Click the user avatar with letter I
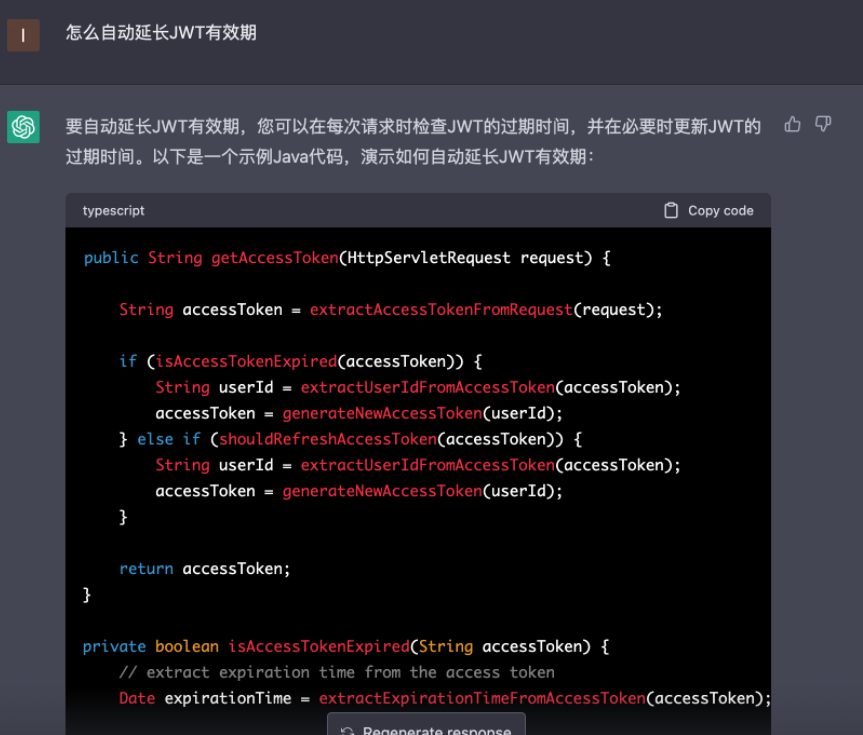This screenshot has height=735, width=863. 23,35
